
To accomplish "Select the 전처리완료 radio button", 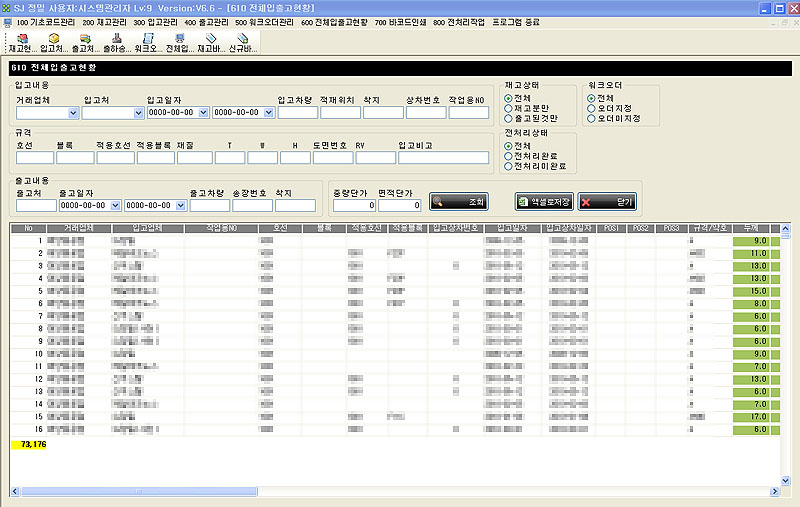I will point(509,156).
